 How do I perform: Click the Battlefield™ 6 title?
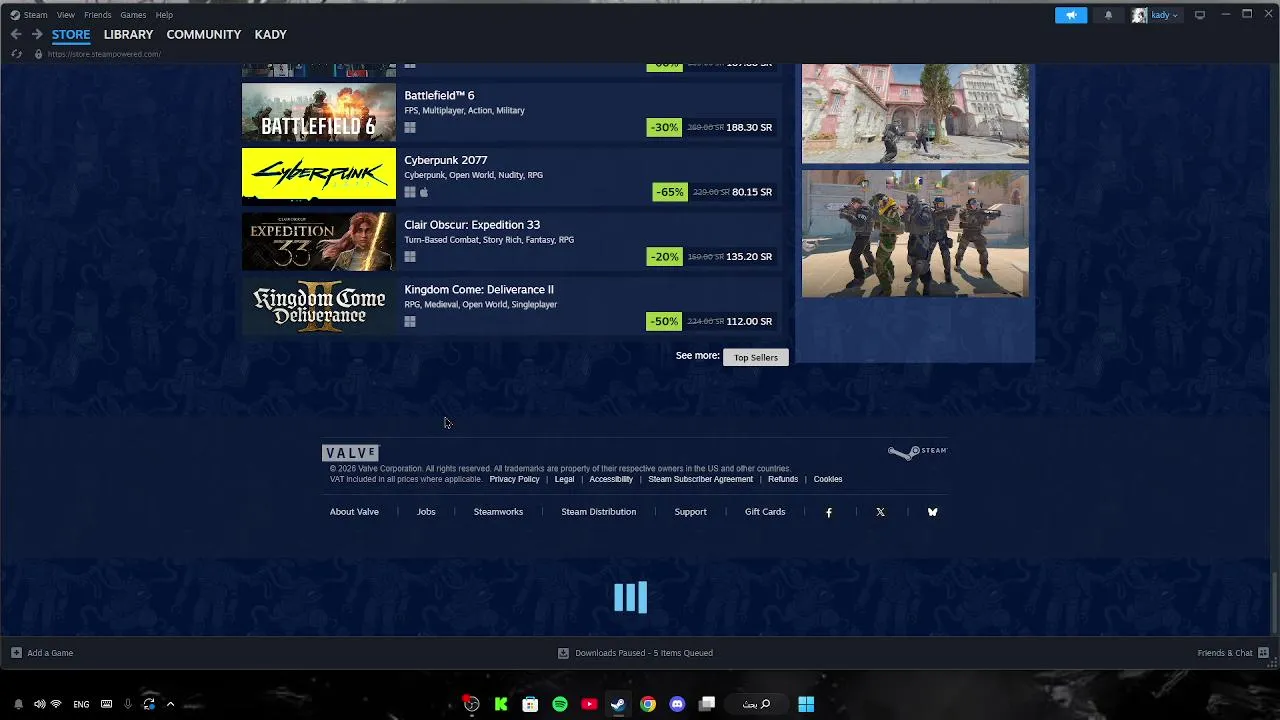(x=439, y=95)
